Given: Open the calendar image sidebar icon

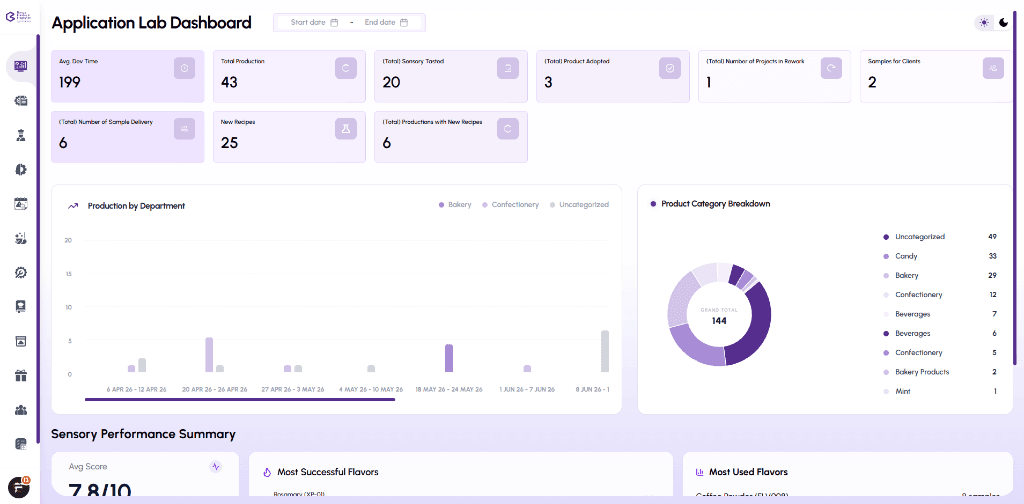Looking at the screenshot, I should (x=20, y=204).
